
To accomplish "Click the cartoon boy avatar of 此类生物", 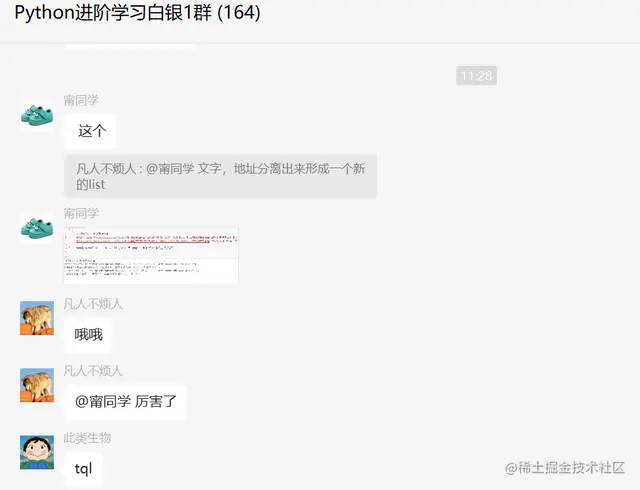I will tap(37, 452).
